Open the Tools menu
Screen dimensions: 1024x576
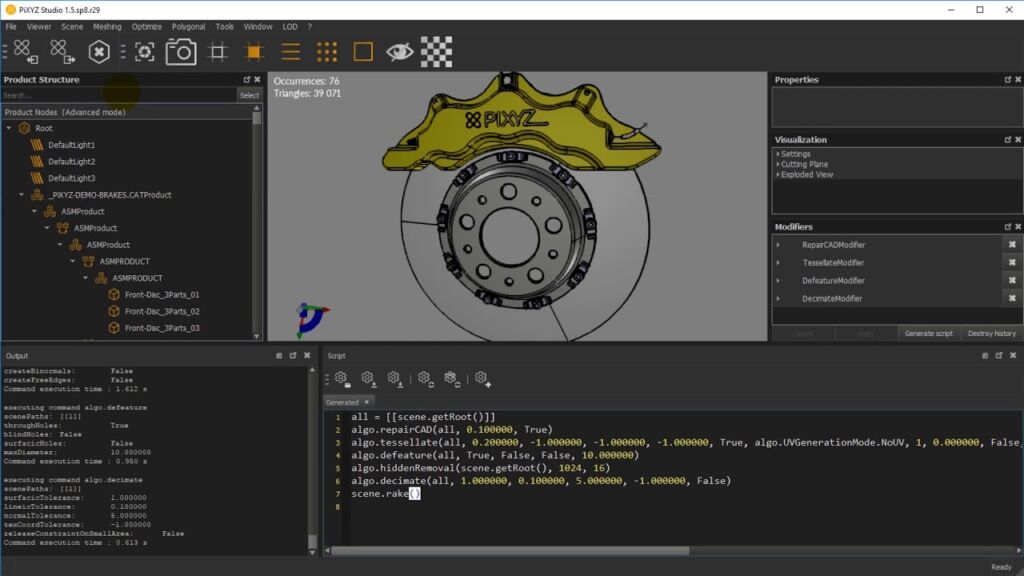(224, 27)
